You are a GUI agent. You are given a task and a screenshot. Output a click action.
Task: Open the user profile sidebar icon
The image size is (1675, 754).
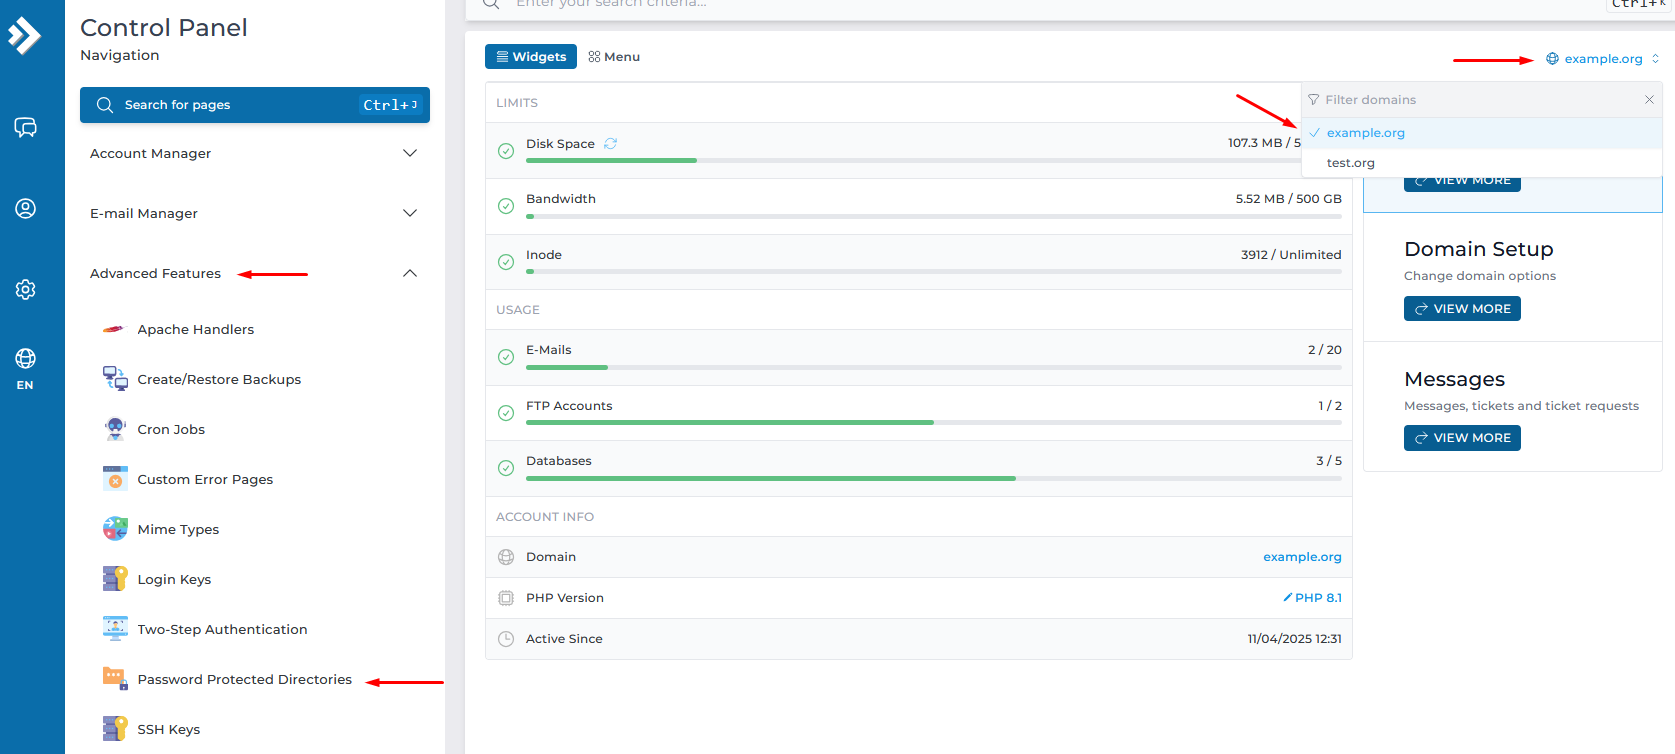pyautogui.click(x=25, y=208)
